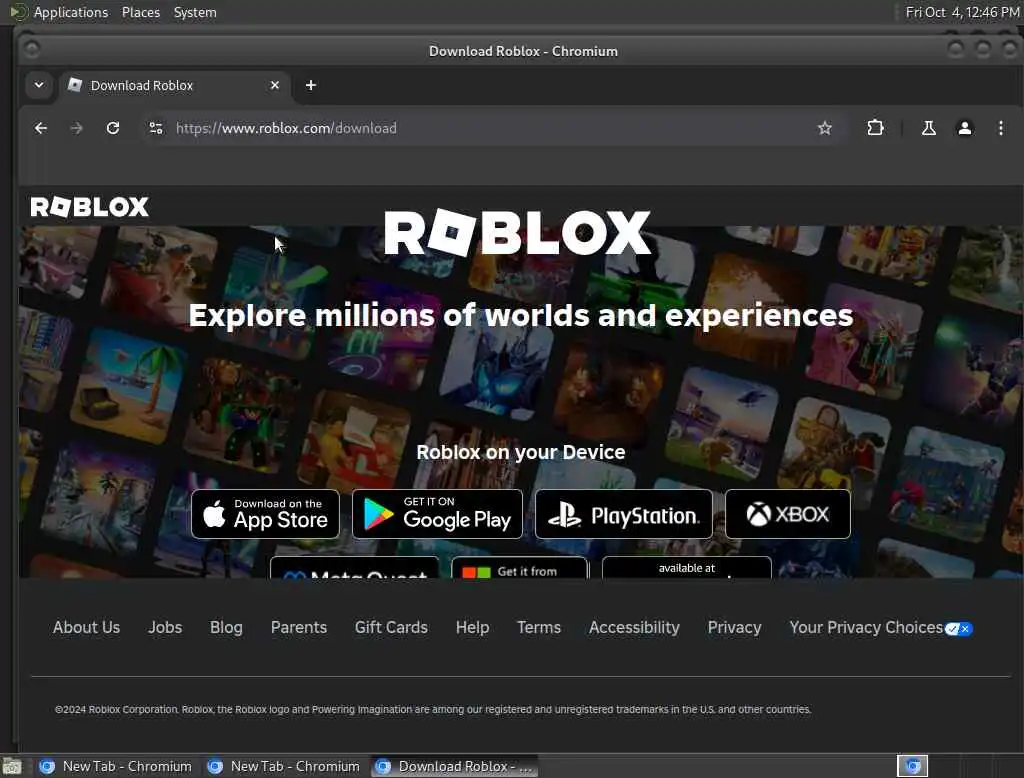1024x778 pixels.
Task: Switch to second New Tab - Chromium taskbar window
Action: pyautogui.click(x=283, y=766)
